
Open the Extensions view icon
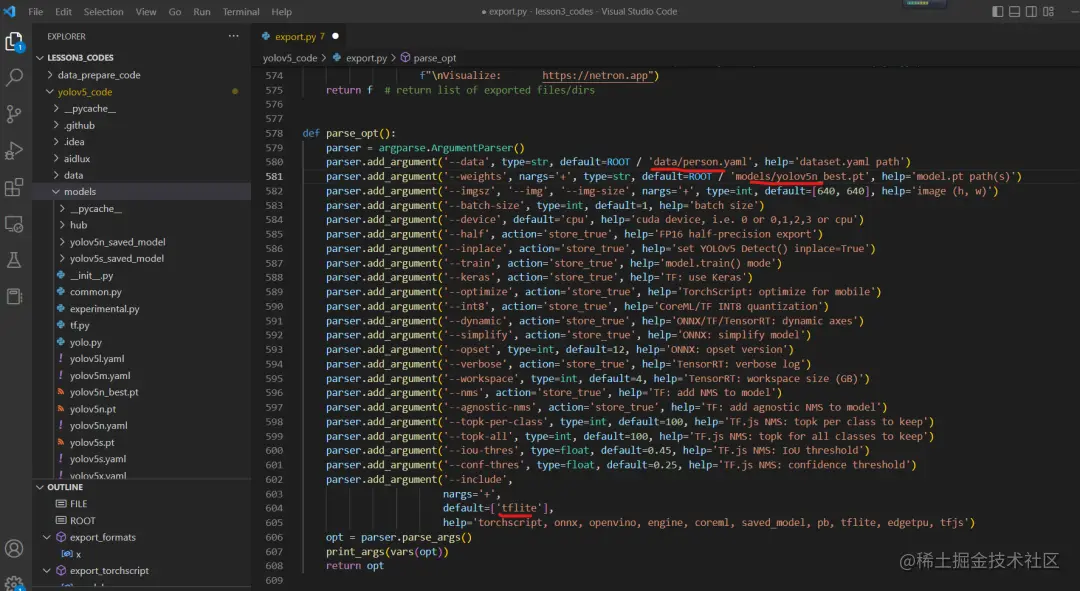[x=14, y=187]
